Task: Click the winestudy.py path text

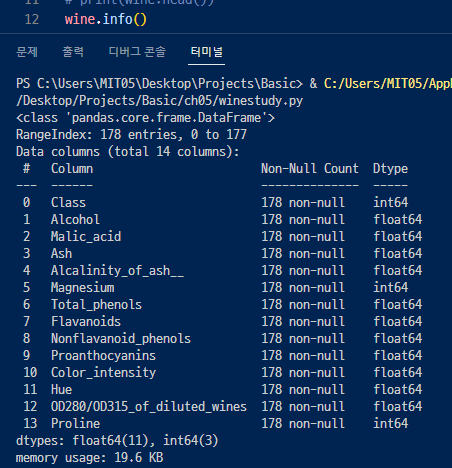Action: pyautogui.click(x=159, y=100)
